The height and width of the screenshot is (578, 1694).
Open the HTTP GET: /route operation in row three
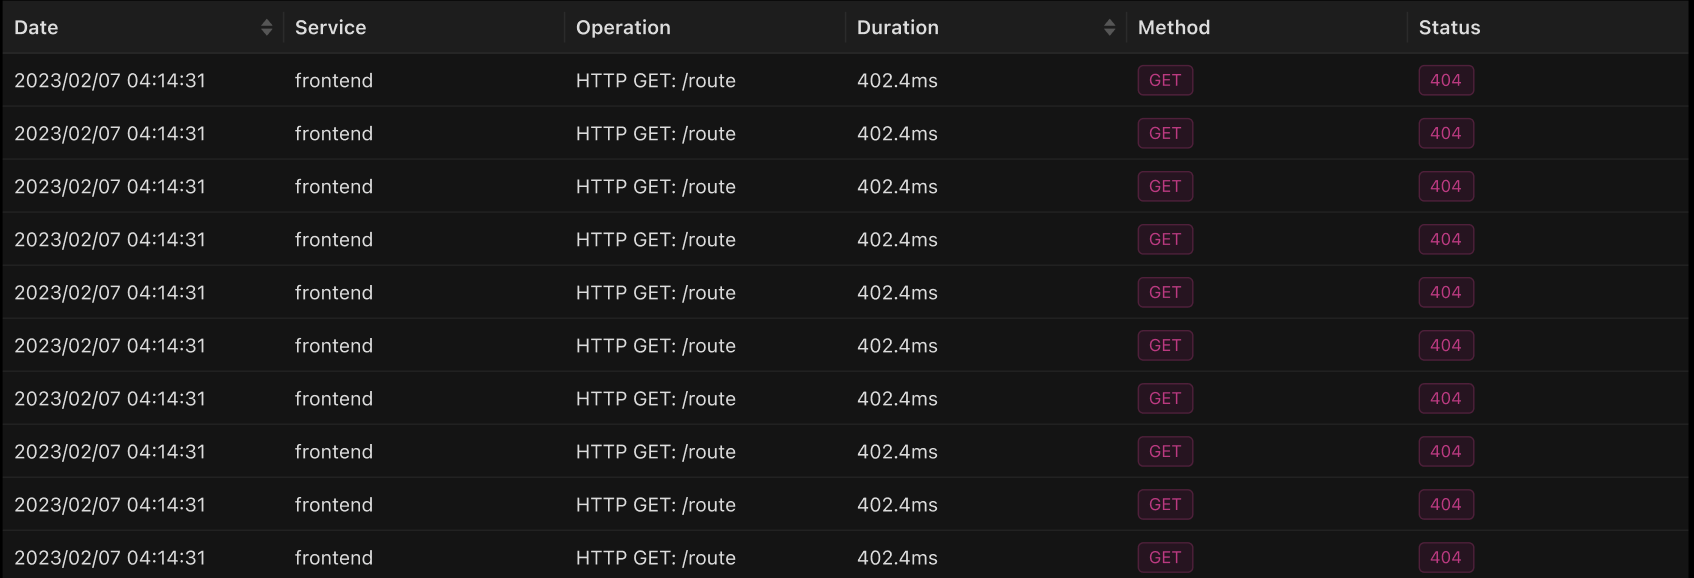[655, 186]
